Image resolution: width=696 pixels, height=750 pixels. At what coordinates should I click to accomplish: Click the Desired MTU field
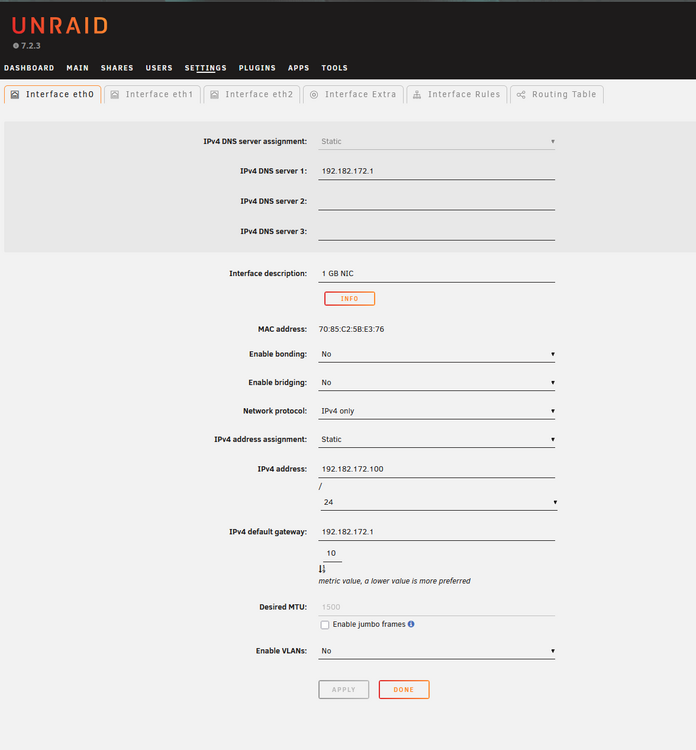(x=436, y=607)
